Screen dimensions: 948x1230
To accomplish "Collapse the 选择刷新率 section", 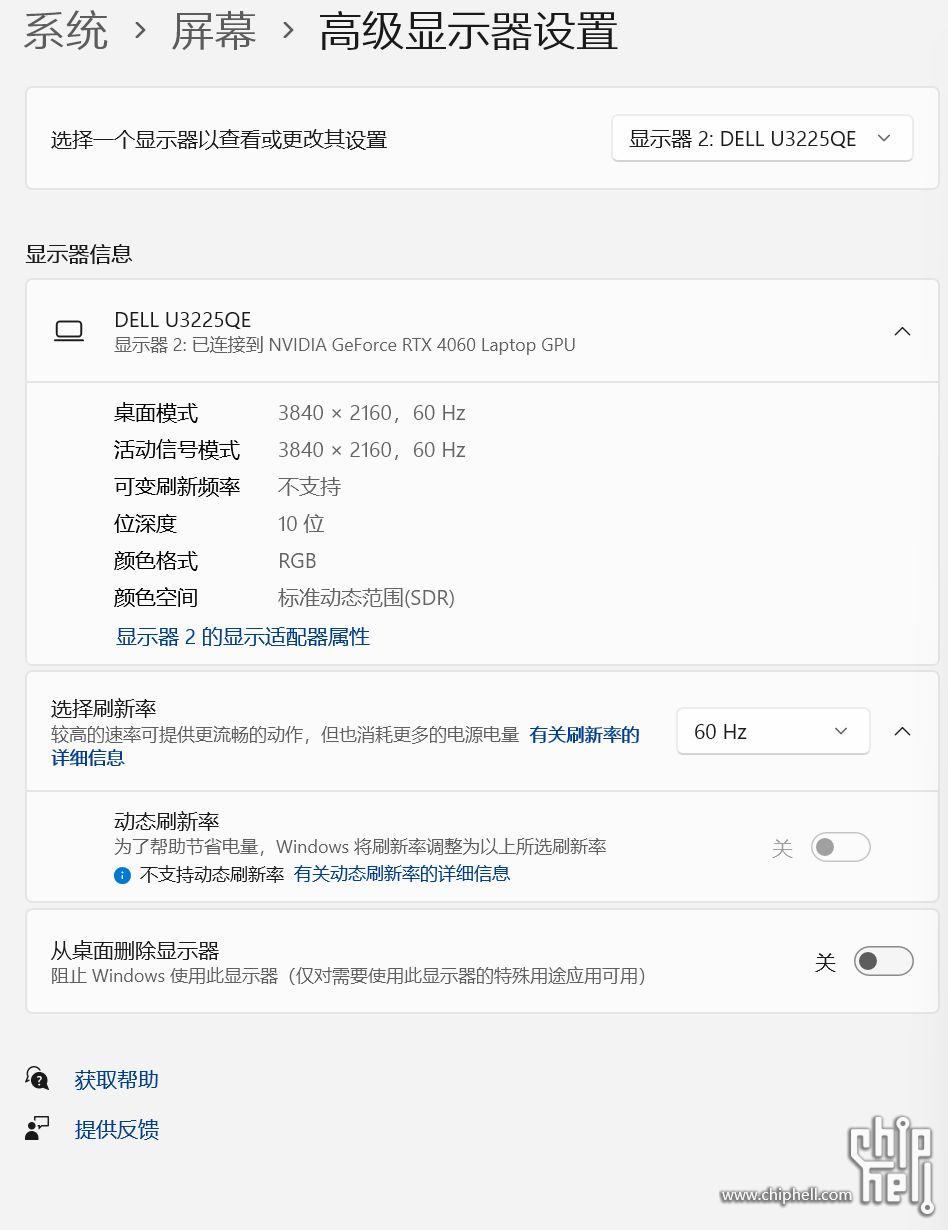I will pyautogui.click(x=902, y=732).
